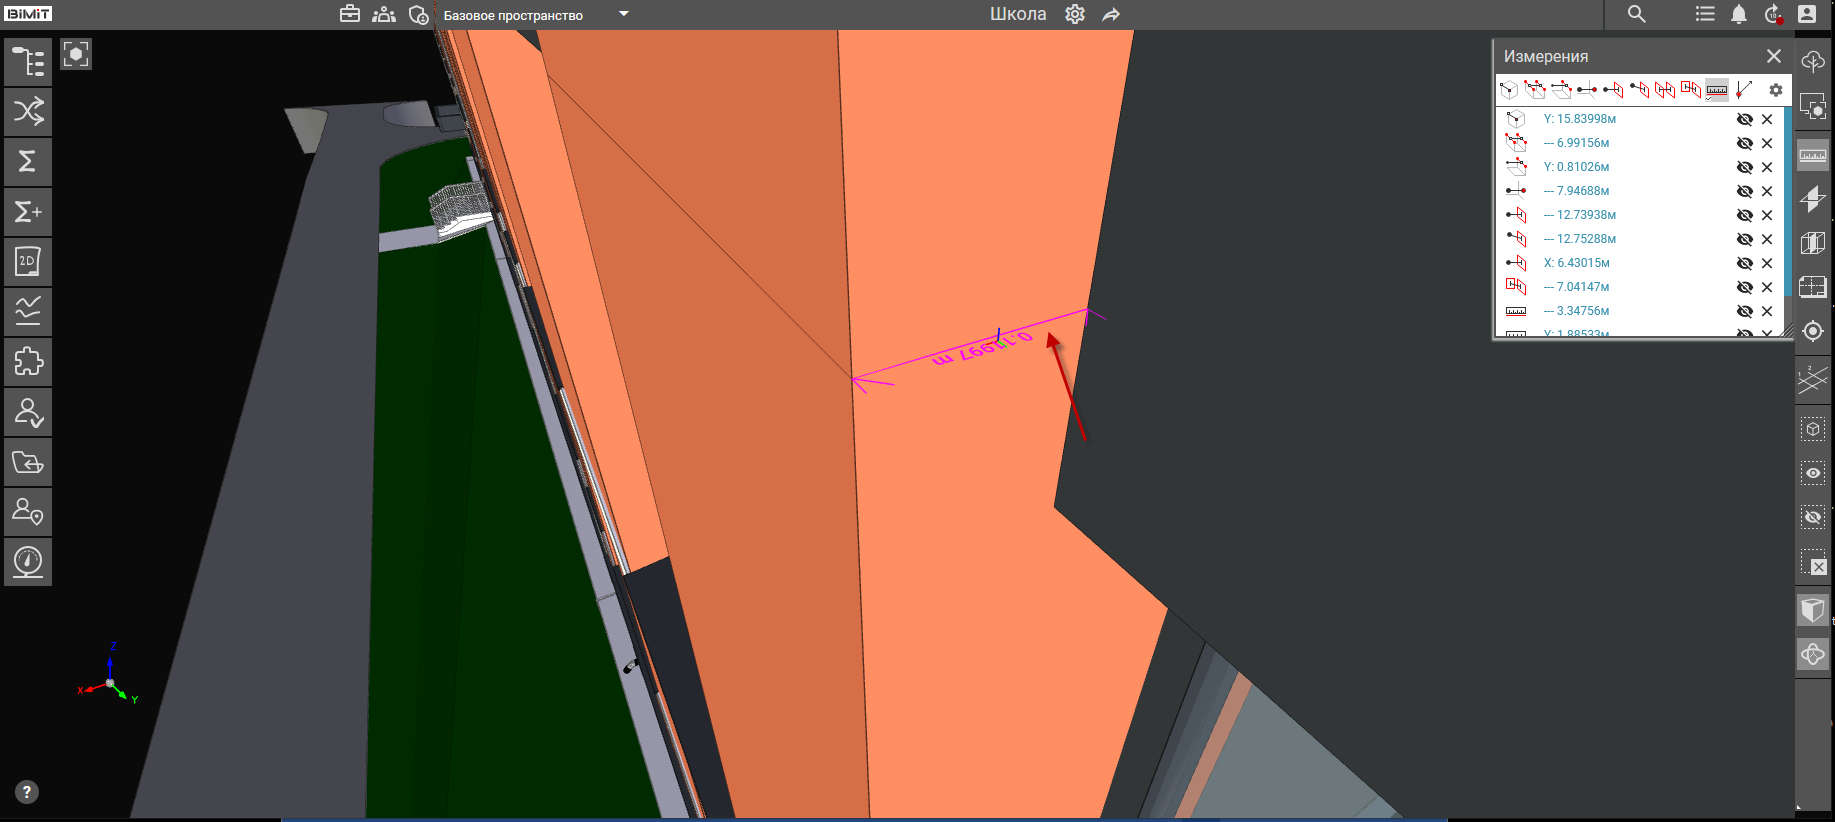
Task: Open the 2D drawing view tool
Action: click(x=28, y=262)
